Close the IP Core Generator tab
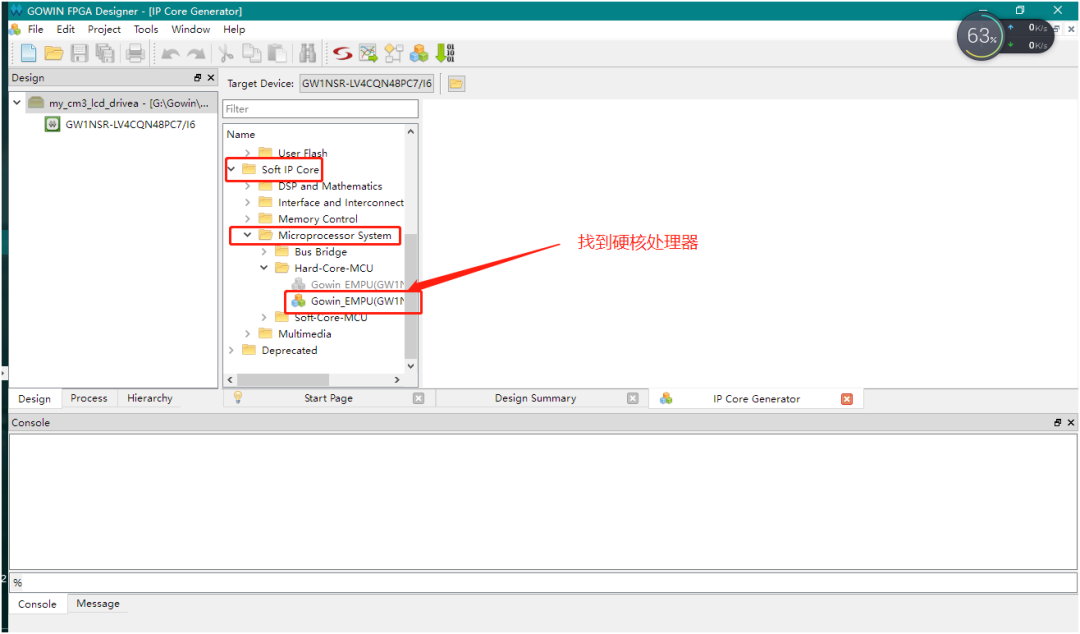This screenshot has width=1080, height=634. (847, 399)
